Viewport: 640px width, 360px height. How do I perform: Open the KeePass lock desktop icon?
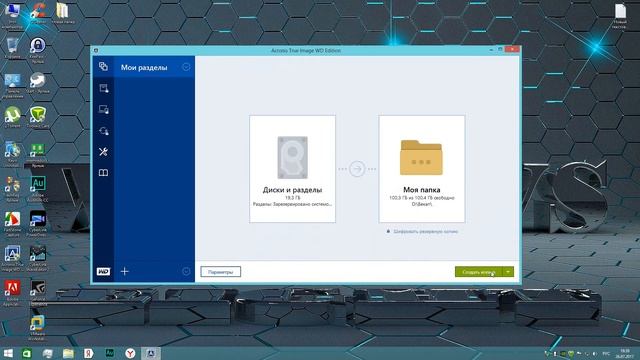(x=38, y=50)
